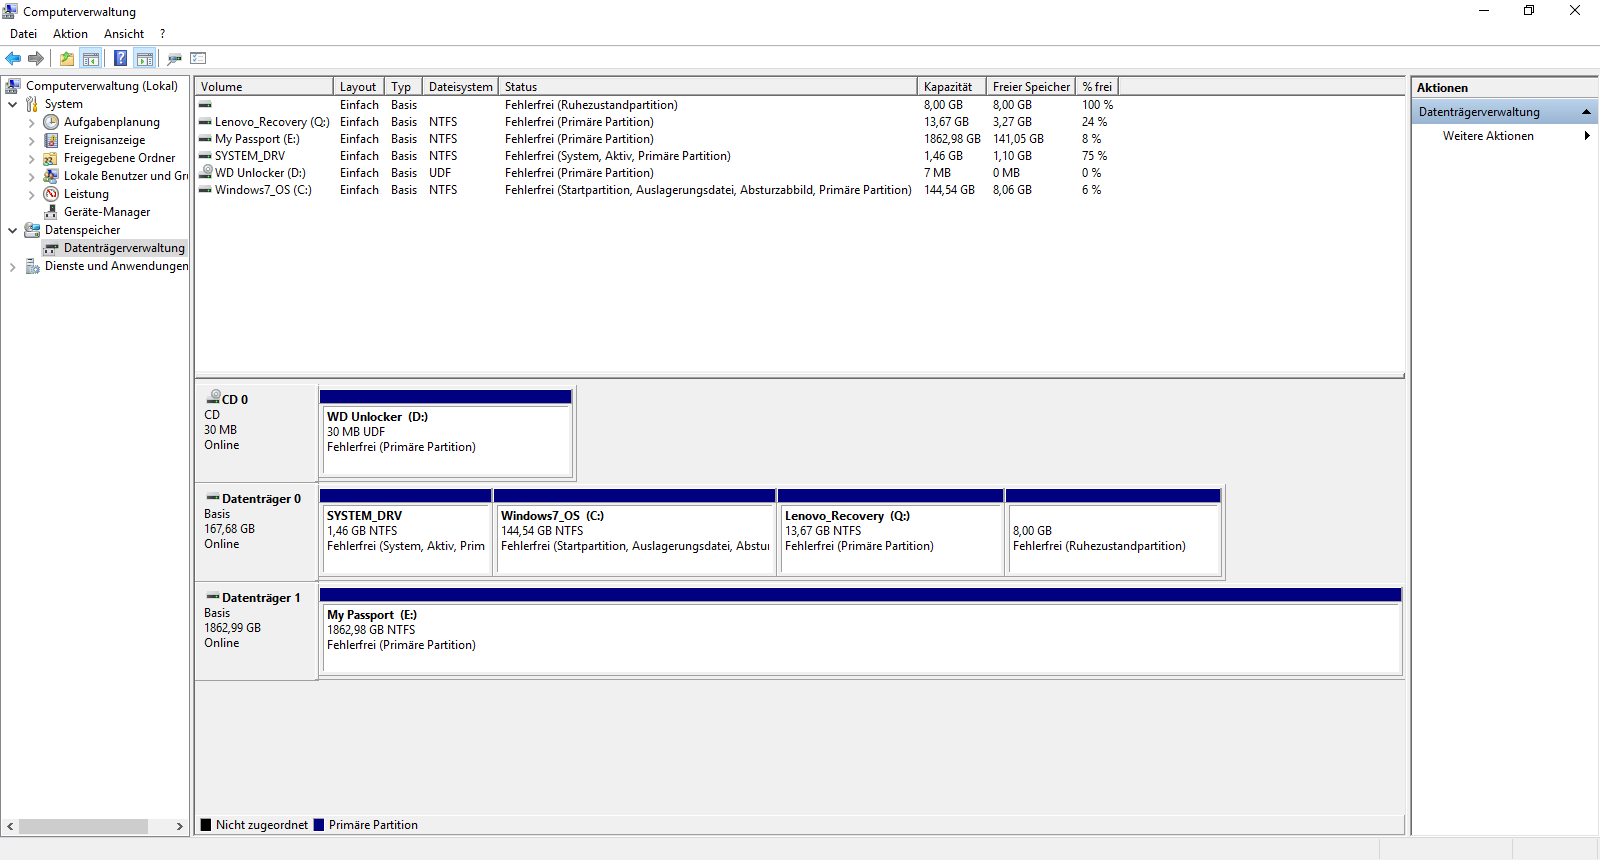This screenshot has height=860, width=1600.
Task: Open the Weitere Aktionen submenu arrow
Action: pyautogui.click(x=1587, y=136)
